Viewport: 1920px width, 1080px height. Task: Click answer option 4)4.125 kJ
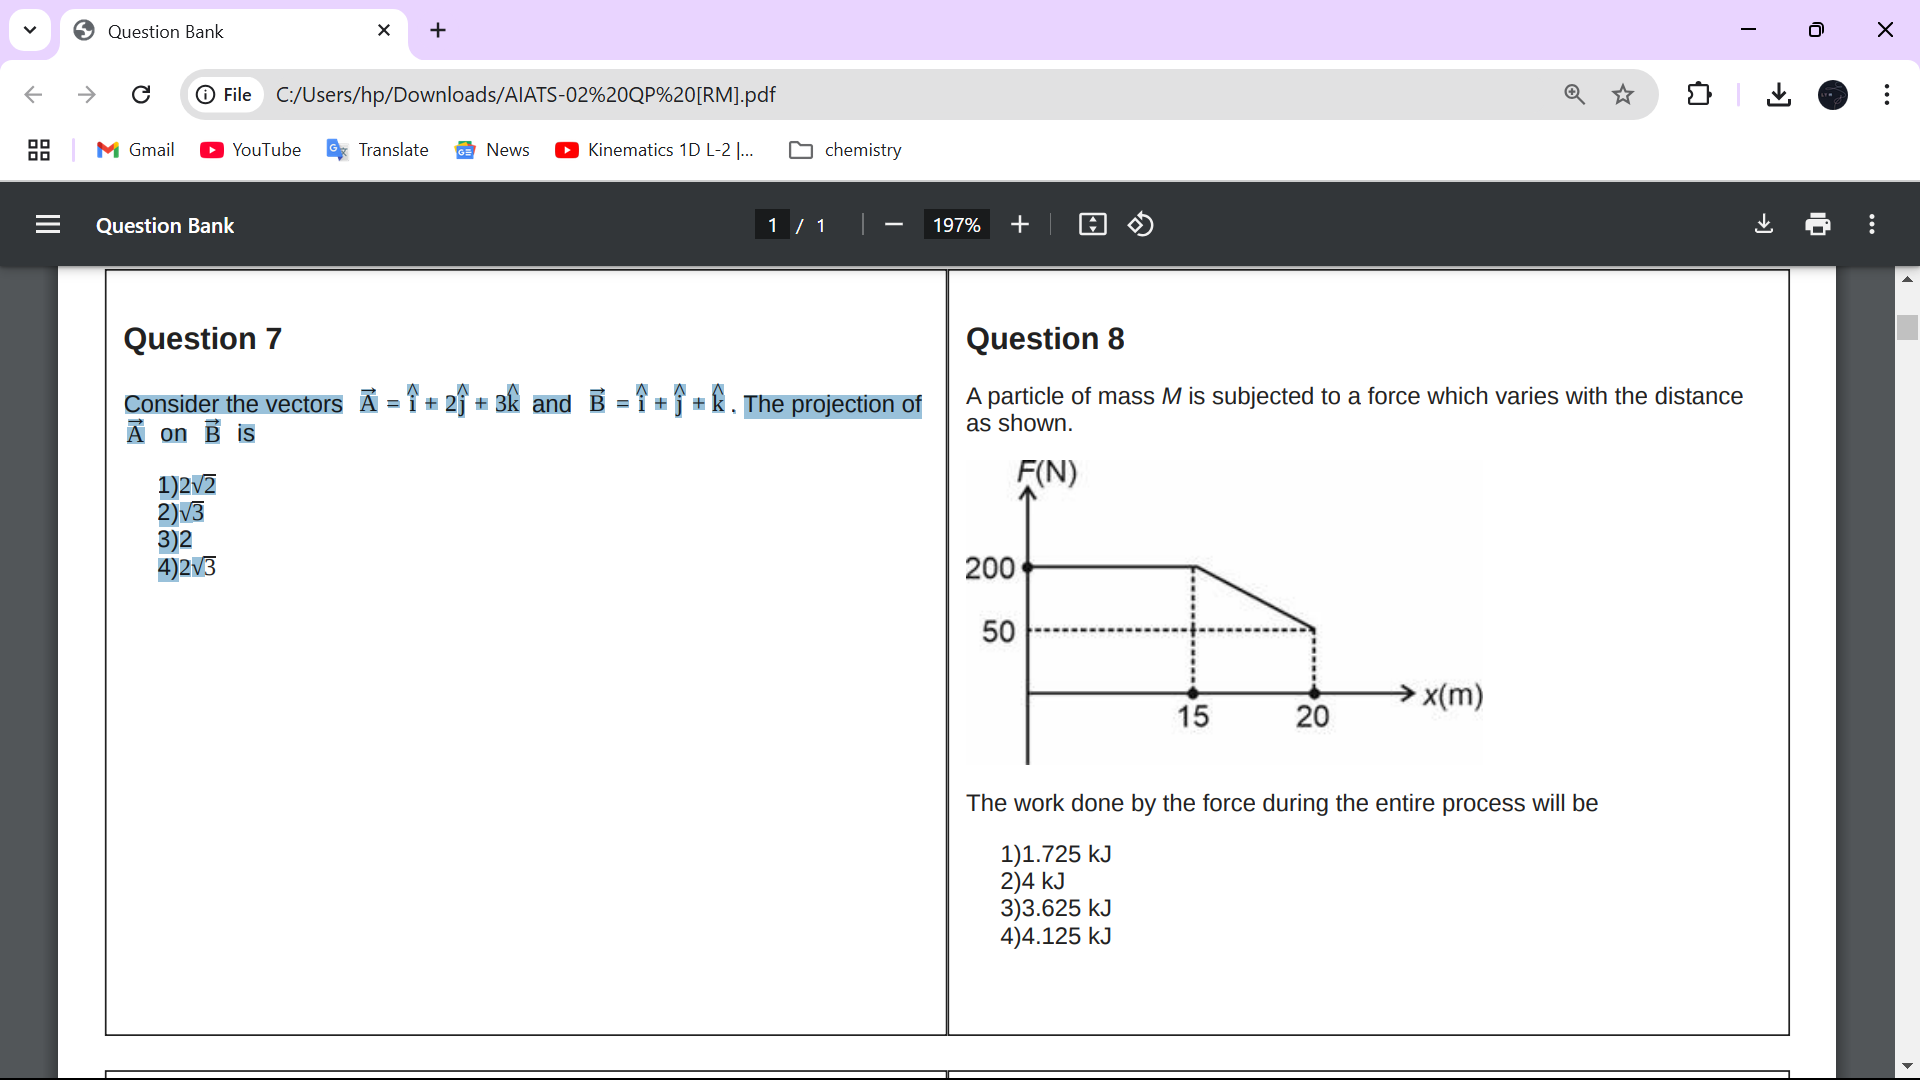(1056, 936)
